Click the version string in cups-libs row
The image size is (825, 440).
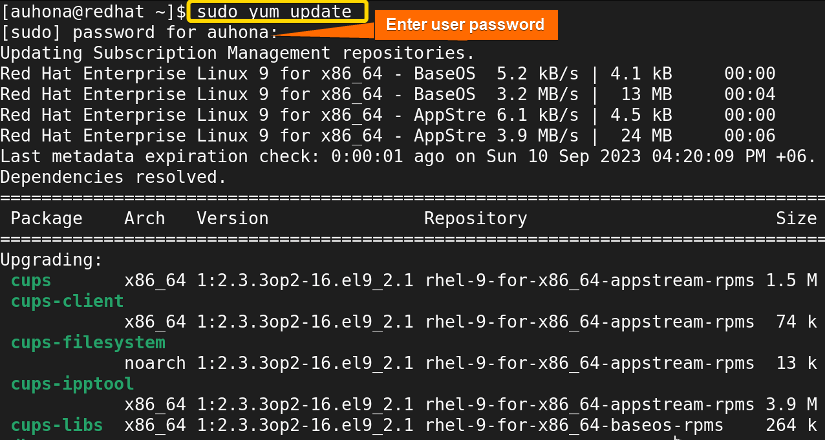tap(305, 426)
